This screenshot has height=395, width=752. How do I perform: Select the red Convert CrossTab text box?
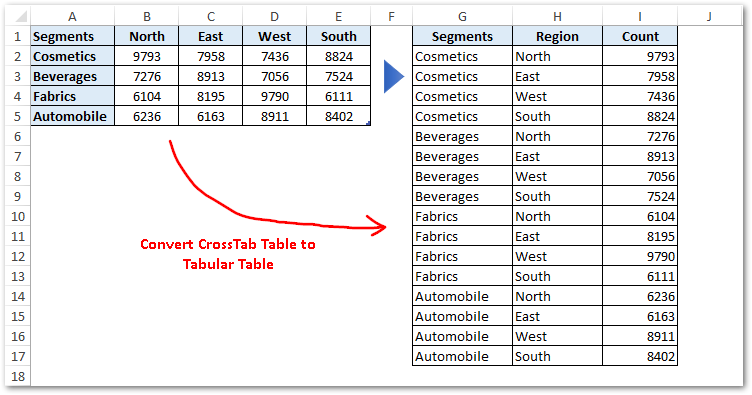[228, 254]
